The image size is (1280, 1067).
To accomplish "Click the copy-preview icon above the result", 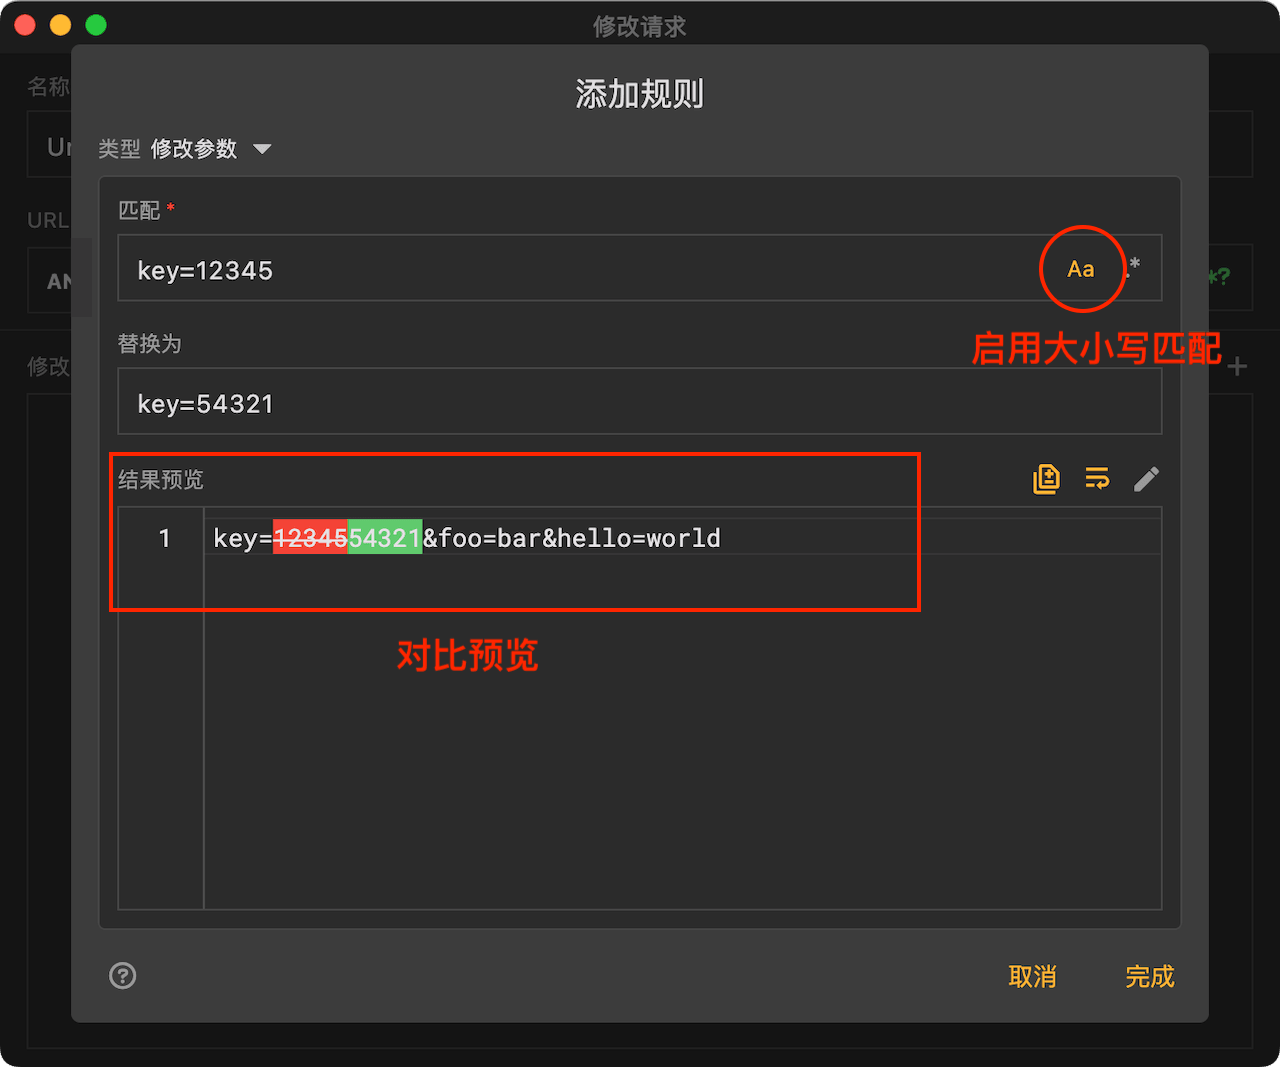I will 1046,479.
